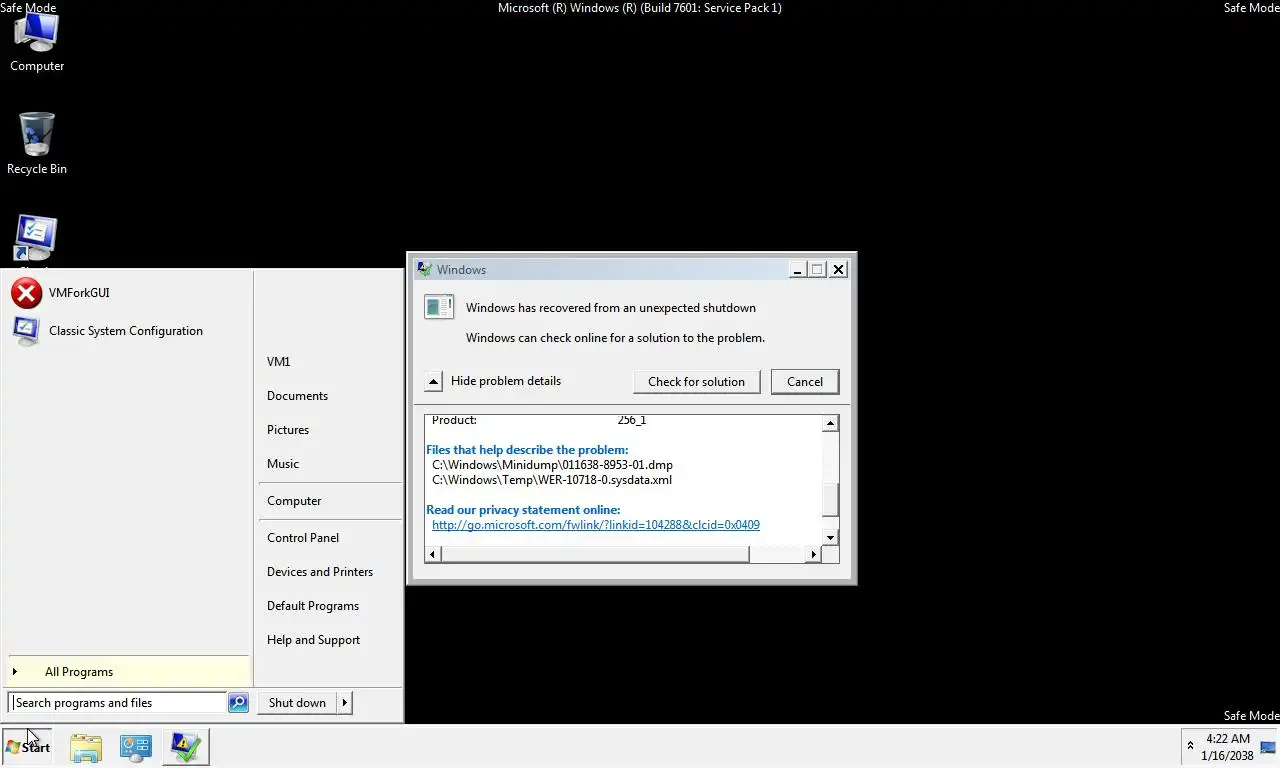Viewport: 1280px width, 768px height.
Task: Minimize the Windows dialog
Action: (x=797, y=270)
